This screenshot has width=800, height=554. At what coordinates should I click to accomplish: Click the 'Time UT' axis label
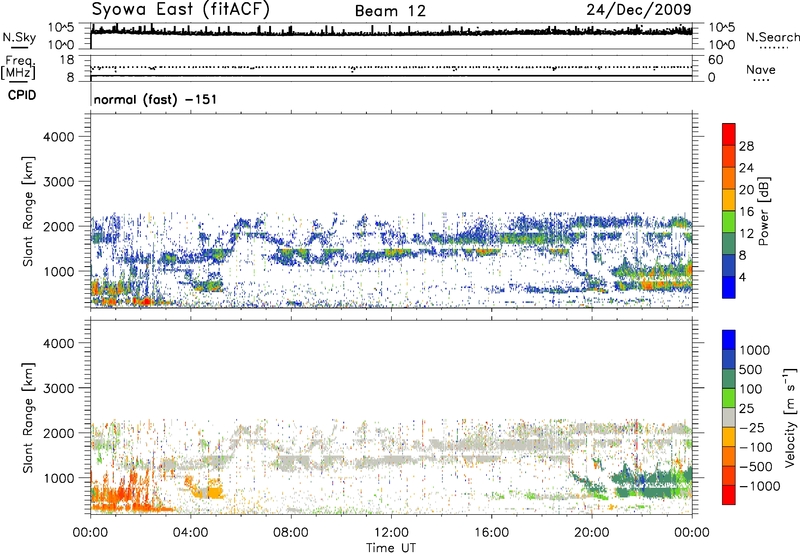(391, 548)
